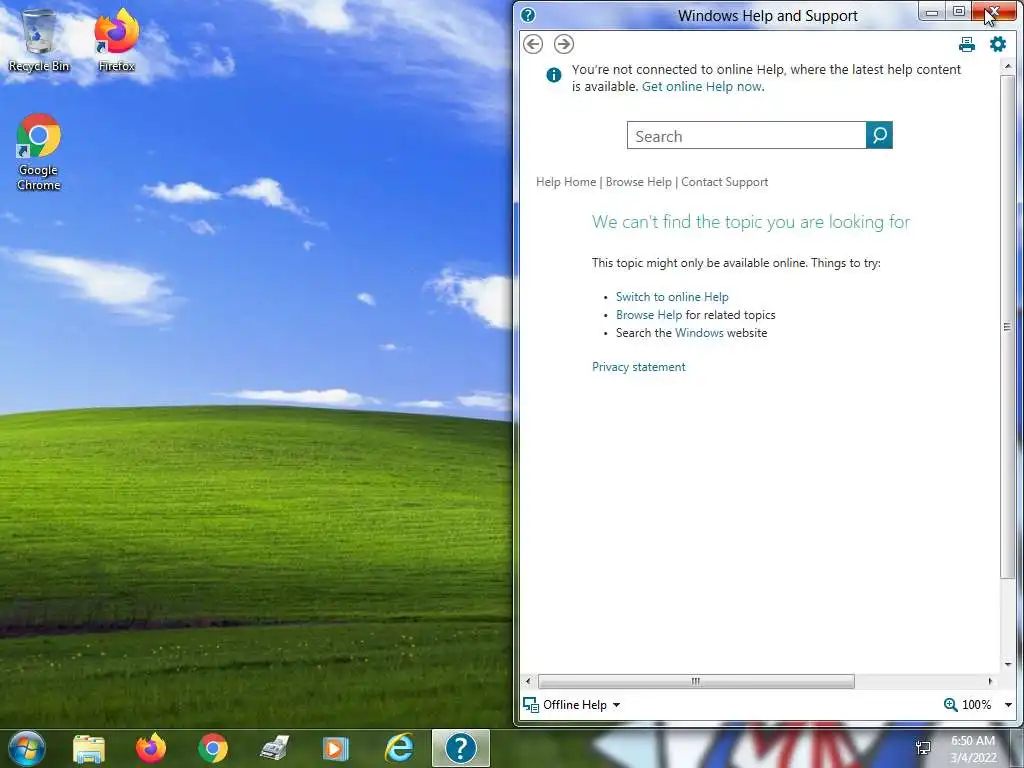Click the 100% zoom level text
The width and height of the screenshot is (1024, 768).
976,705
